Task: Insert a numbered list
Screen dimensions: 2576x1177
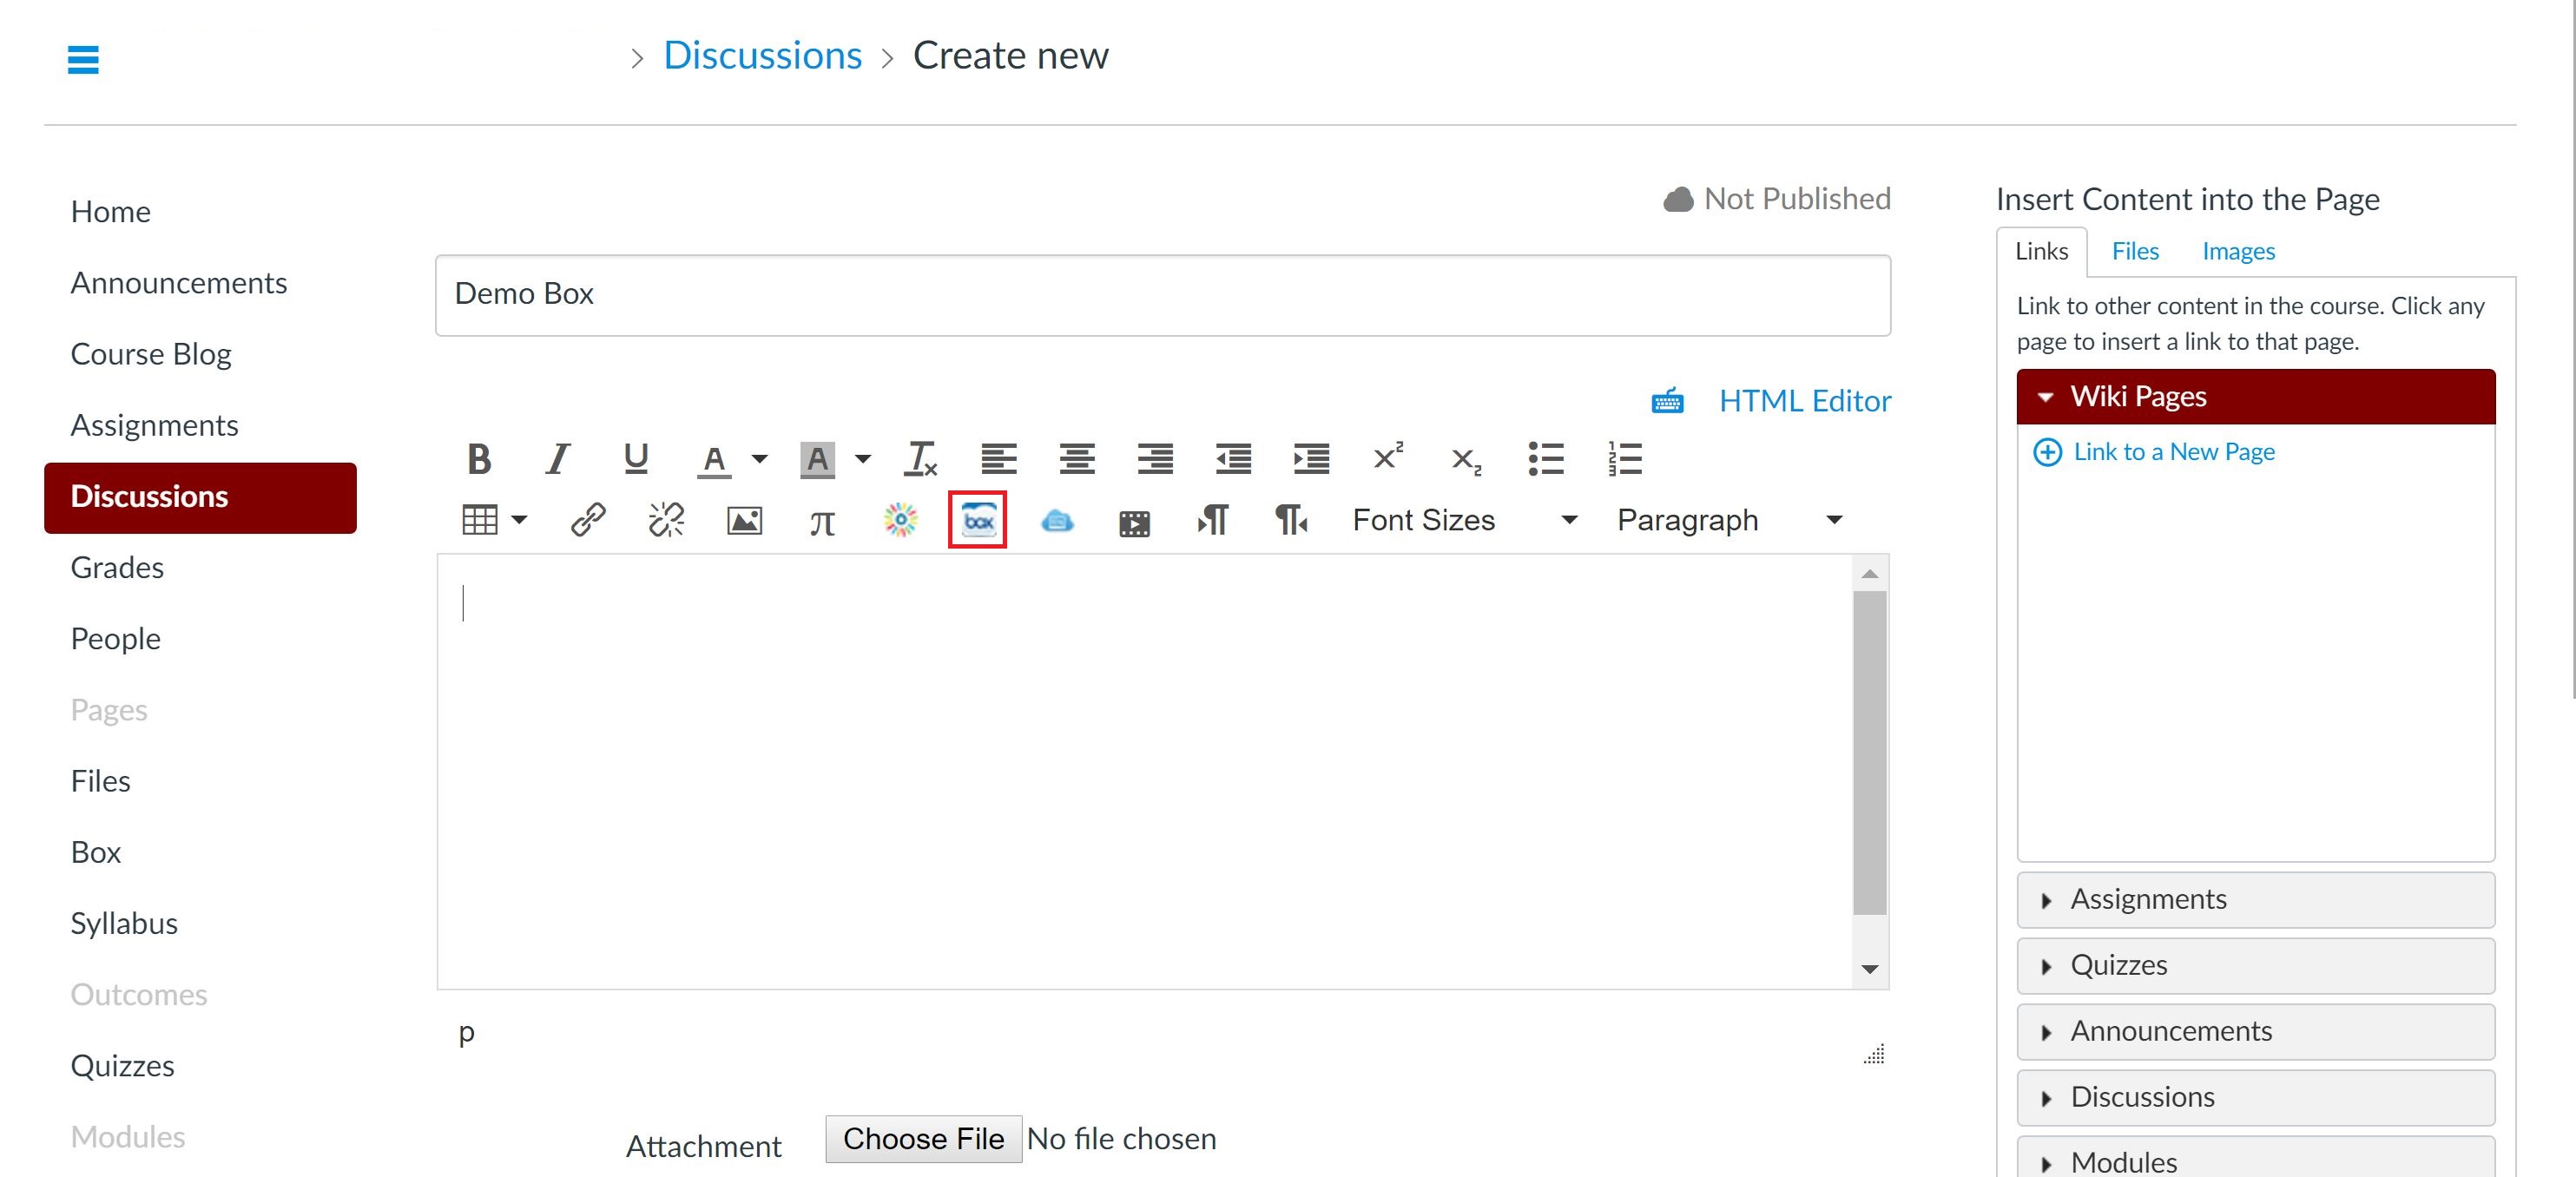Action: [1624, 459]
